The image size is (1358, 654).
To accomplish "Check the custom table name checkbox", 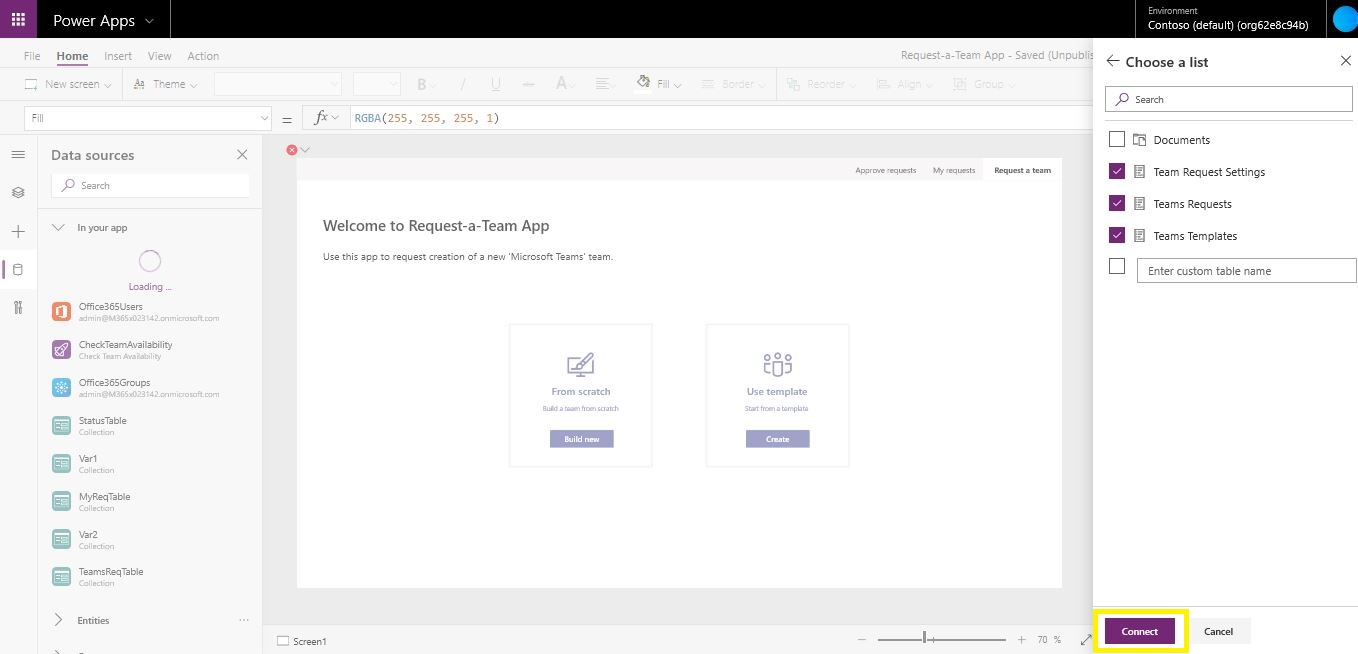I will point(1117,266).
